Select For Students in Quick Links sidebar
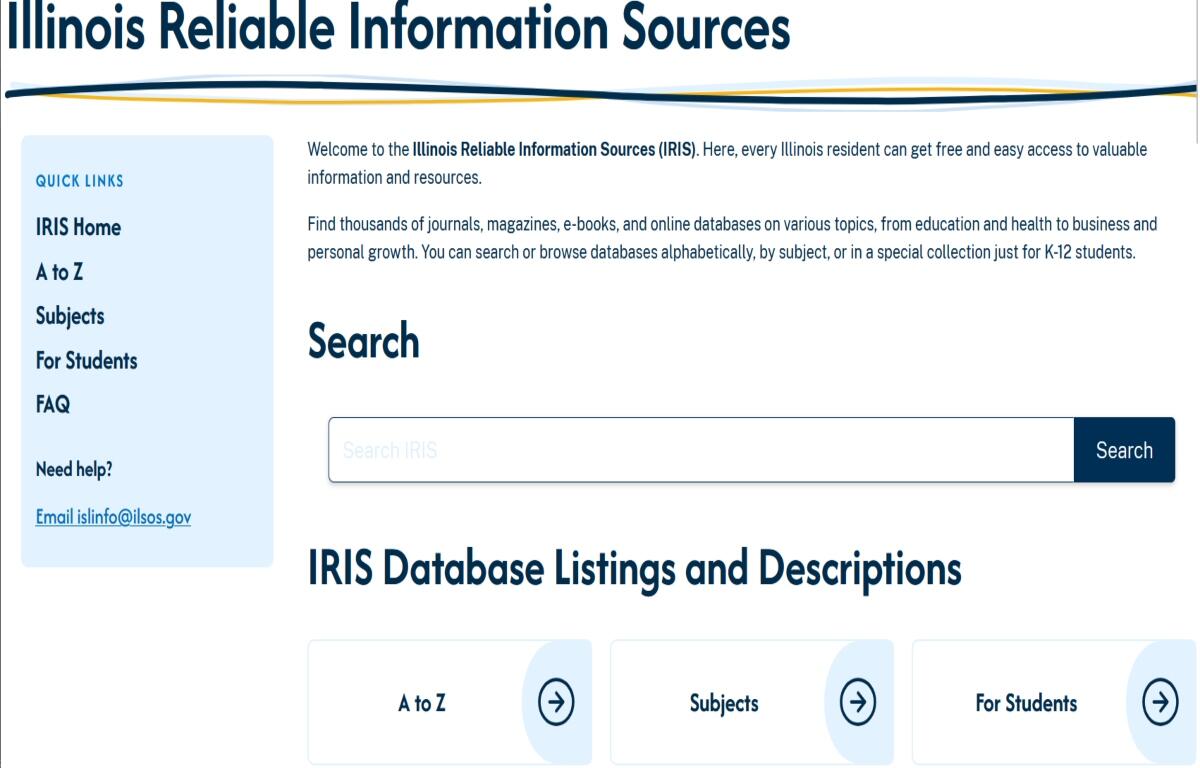Image resolution: width=1200 pixels, height=768 pixels. click(86, 360)
